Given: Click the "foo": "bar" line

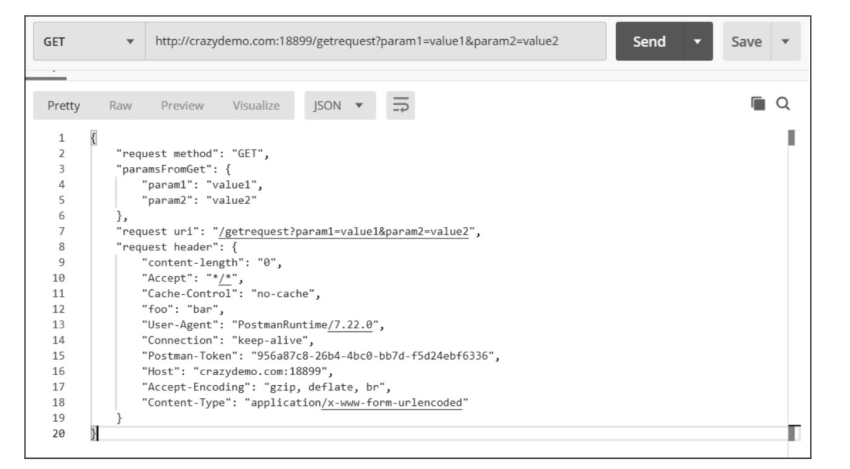Looking at the screenshot, I should [183, 310].
